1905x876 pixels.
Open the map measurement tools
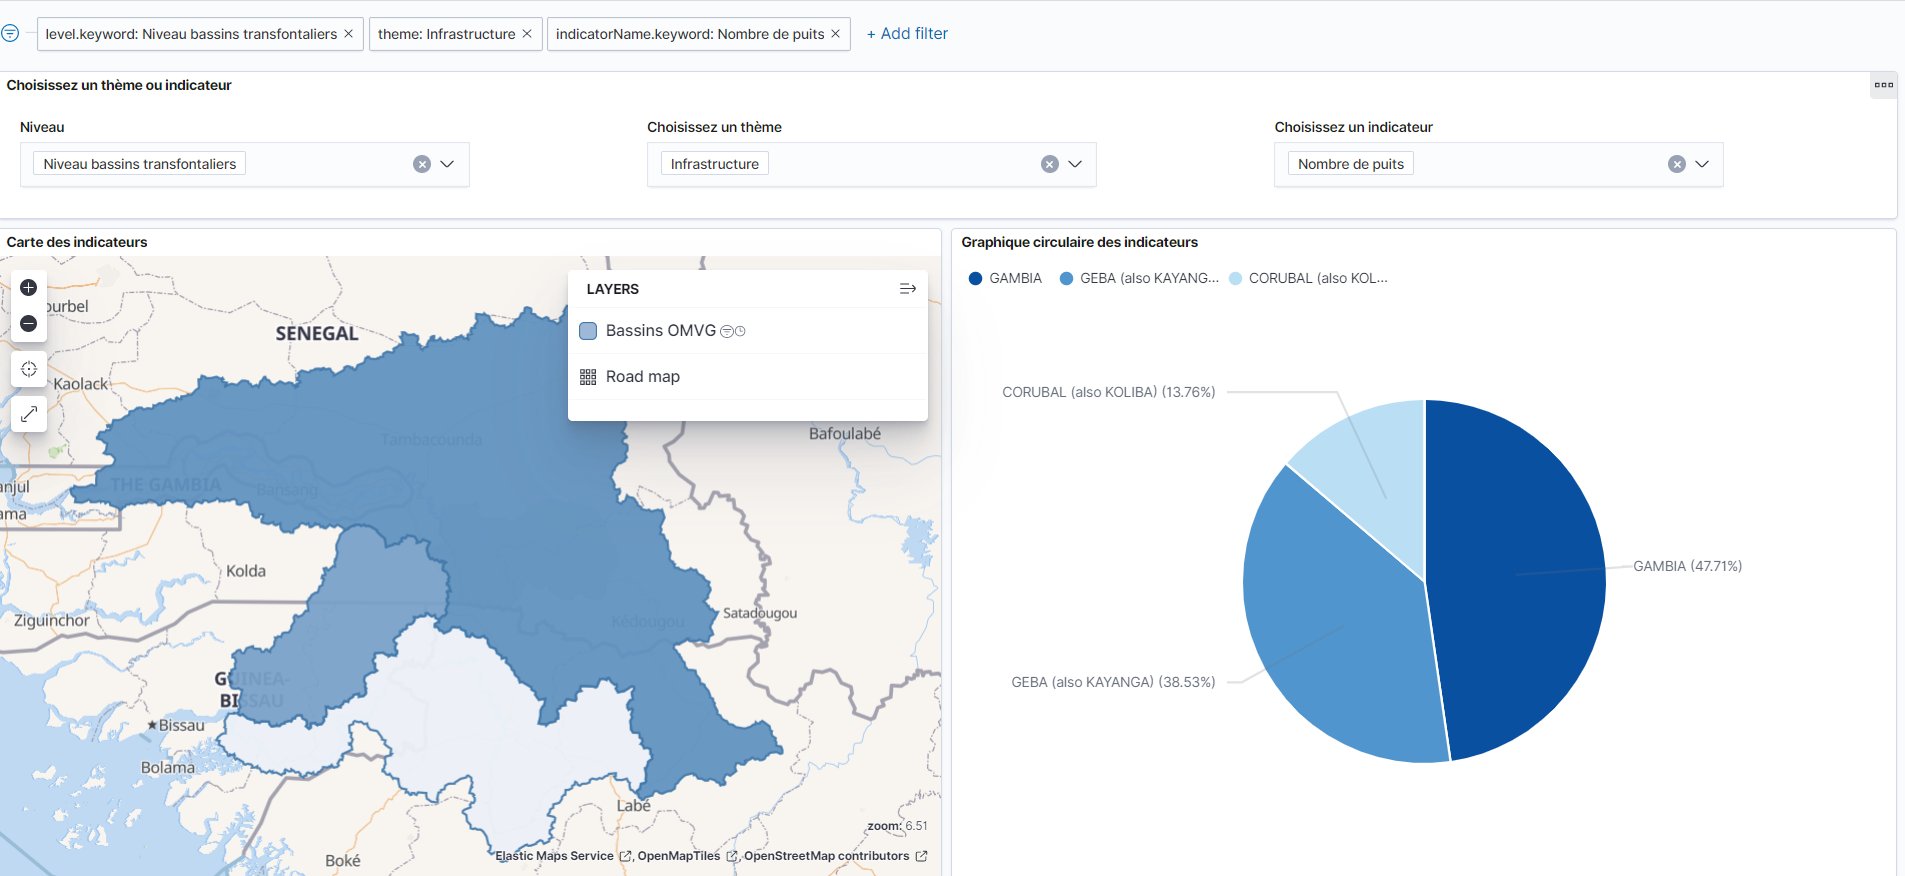pos(29,414)
